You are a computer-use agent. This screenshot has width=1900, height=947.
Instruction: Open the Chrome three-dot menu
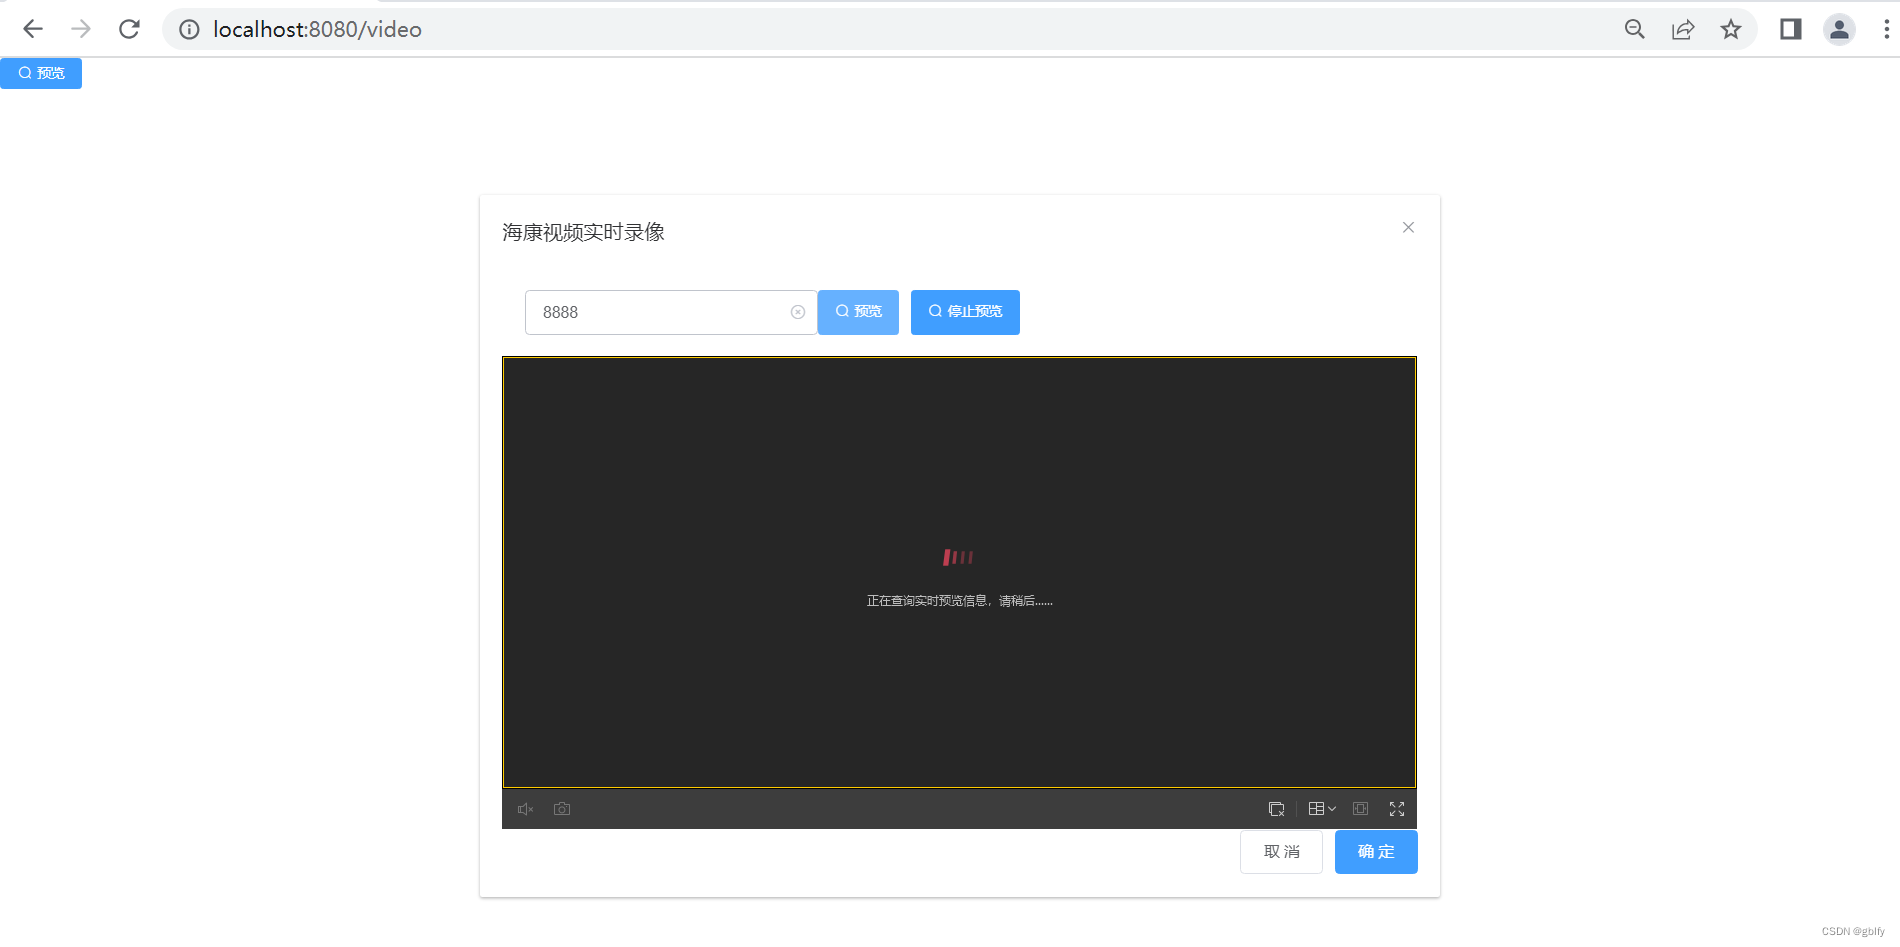pyautogui.click(x=1887, y=29)
